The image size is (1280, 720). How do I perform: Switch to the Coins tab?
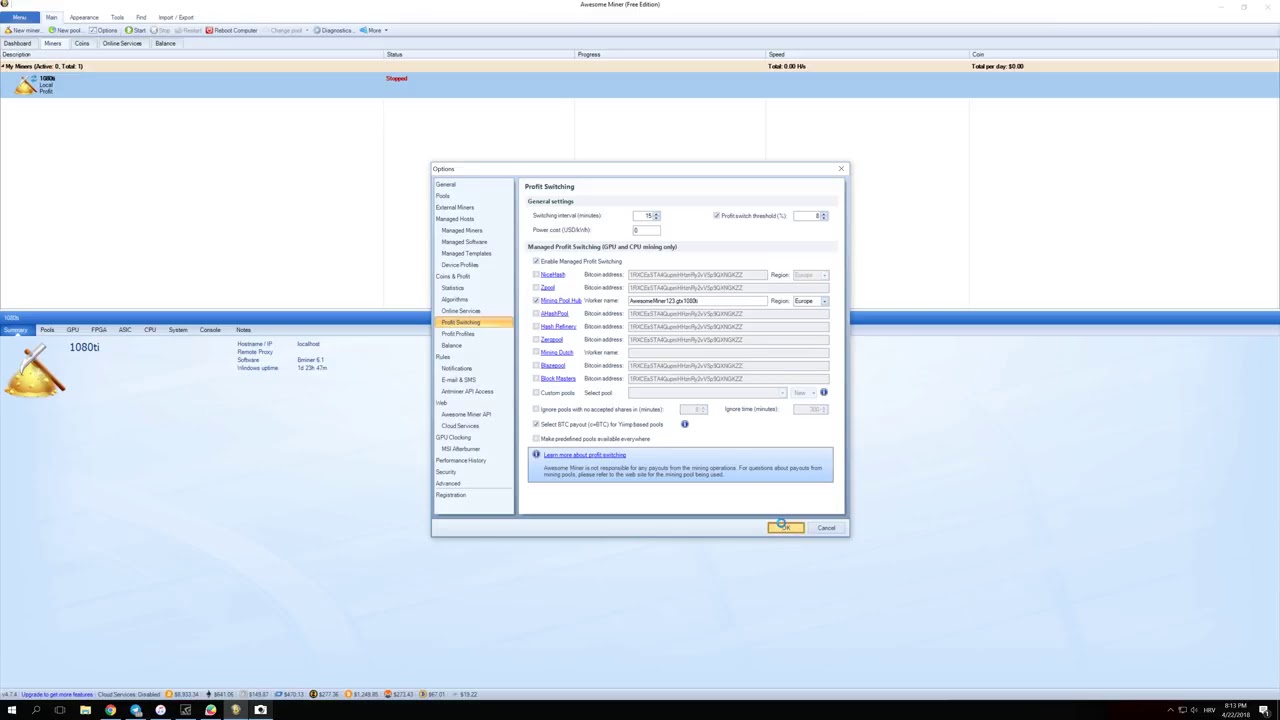point(82,43)
